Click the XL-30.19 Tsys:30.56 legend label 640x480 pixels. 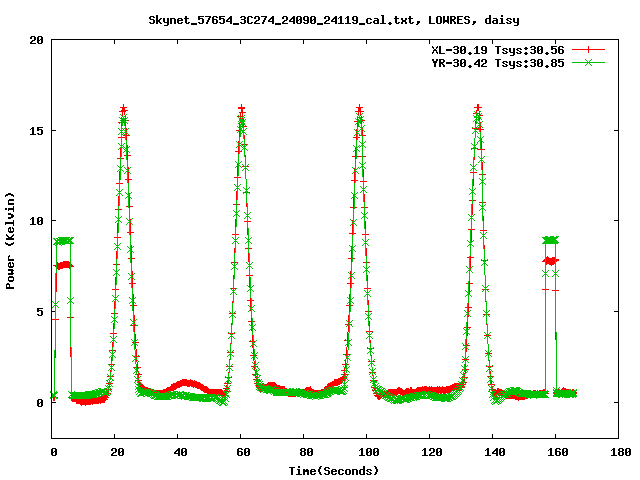498,50
